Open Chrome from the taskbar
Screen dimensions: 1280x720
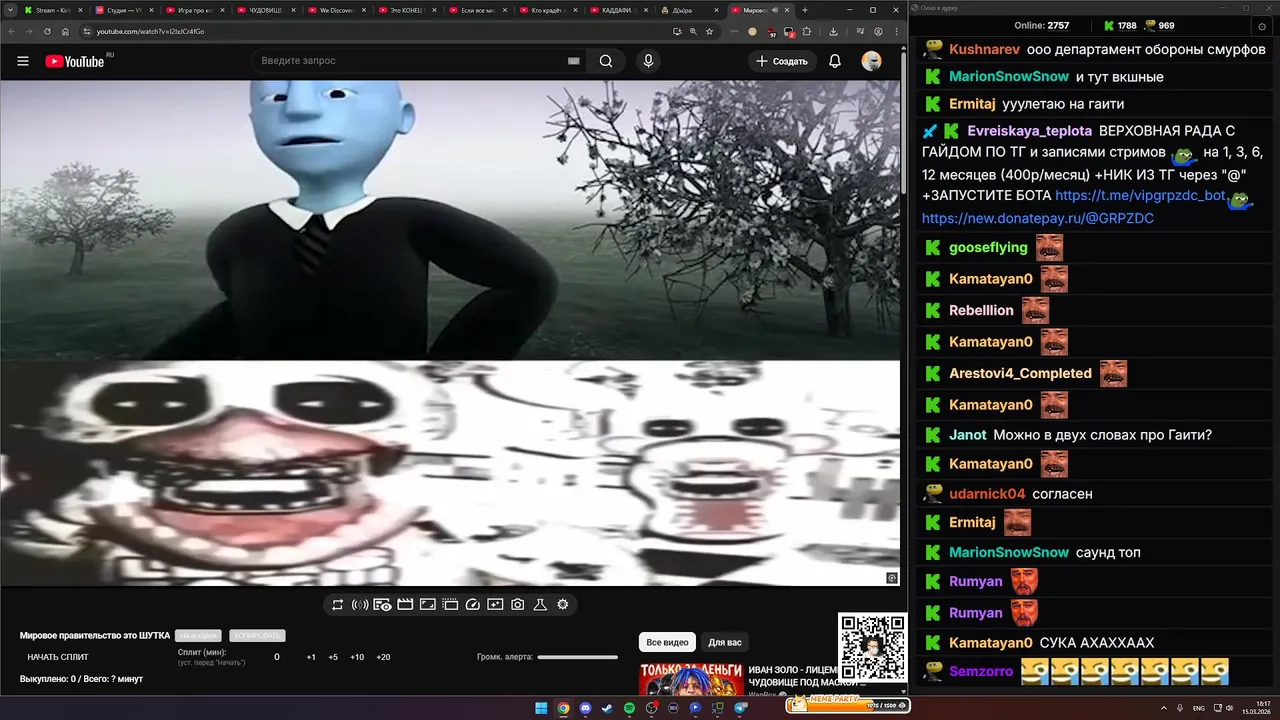563,708
